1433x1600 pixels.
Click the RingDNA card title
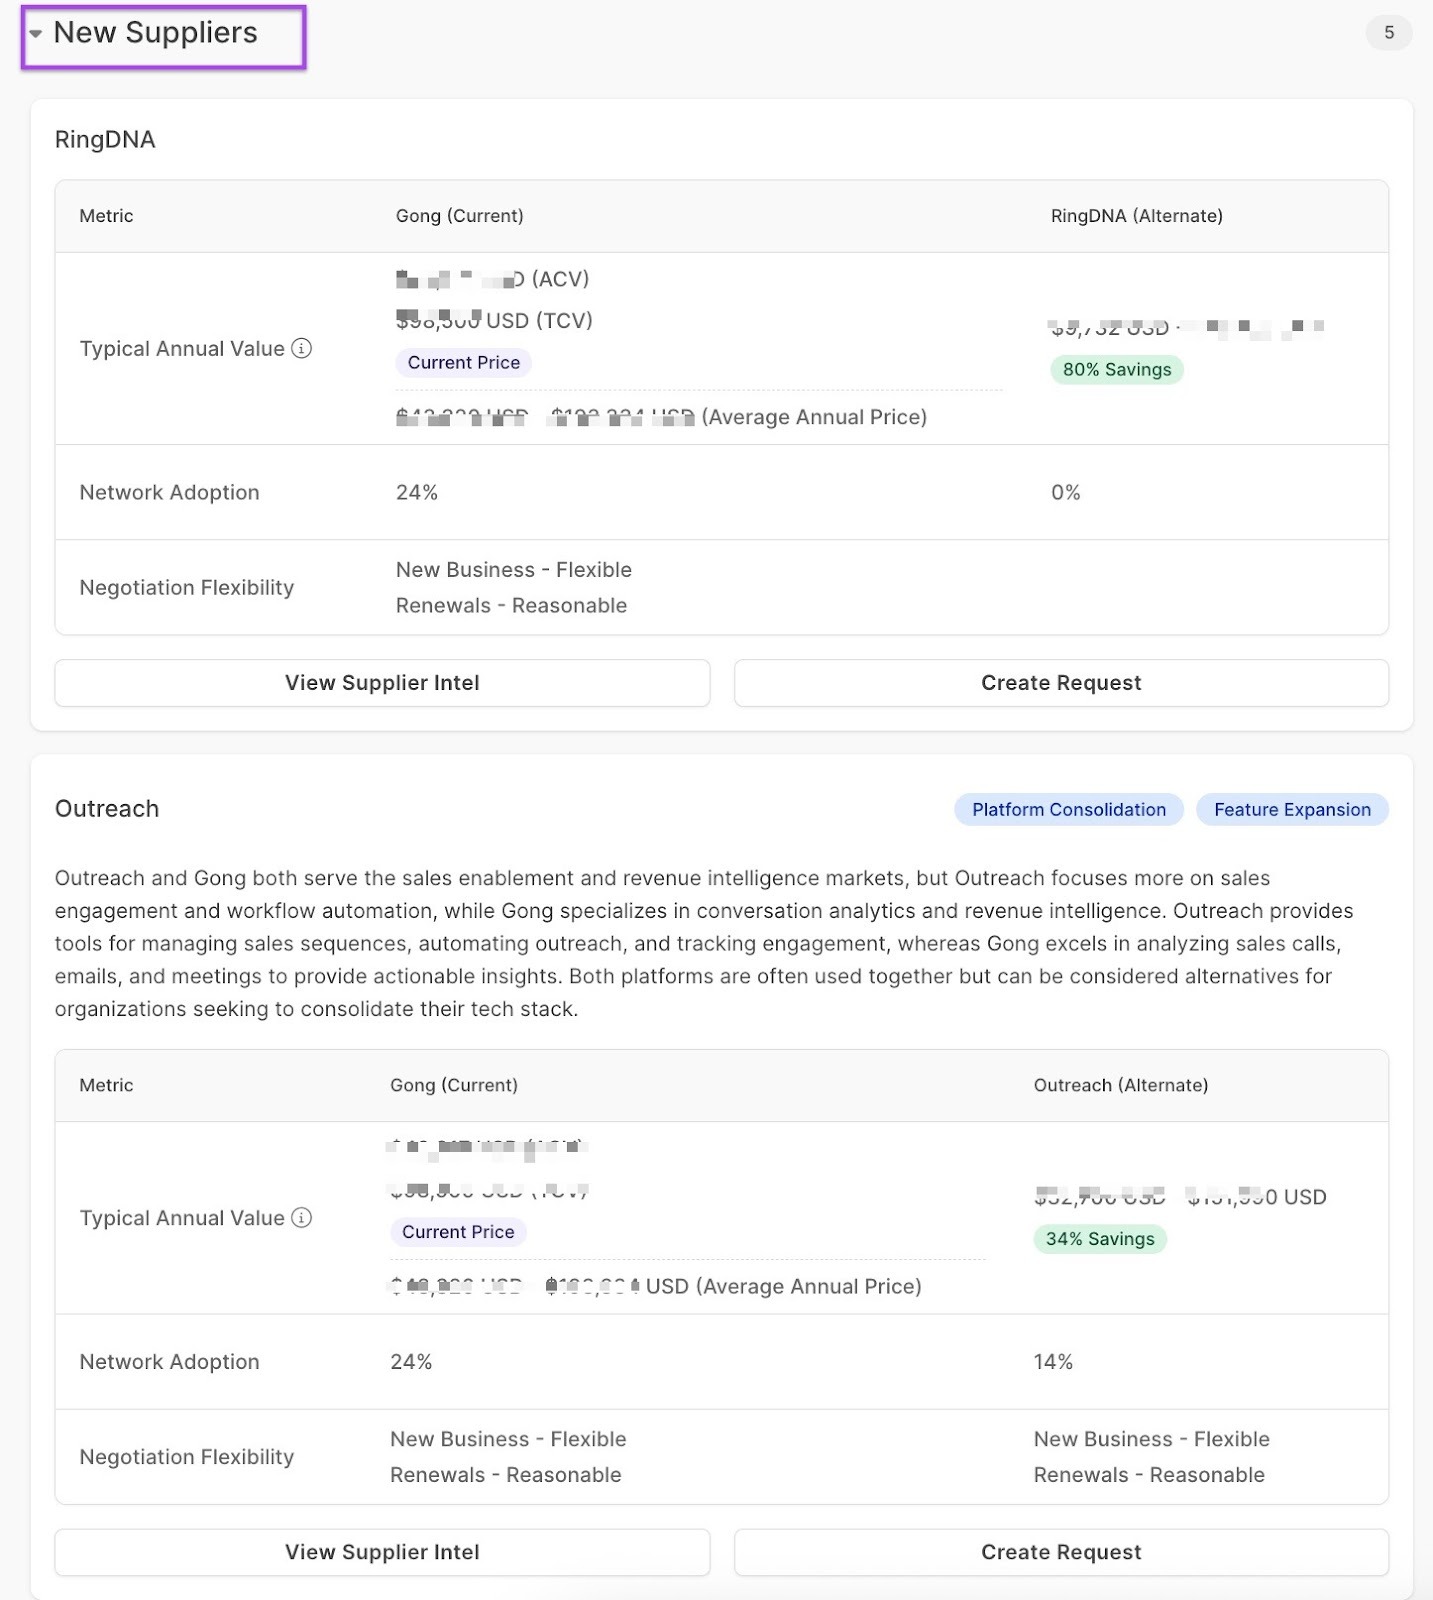(105, 140)
